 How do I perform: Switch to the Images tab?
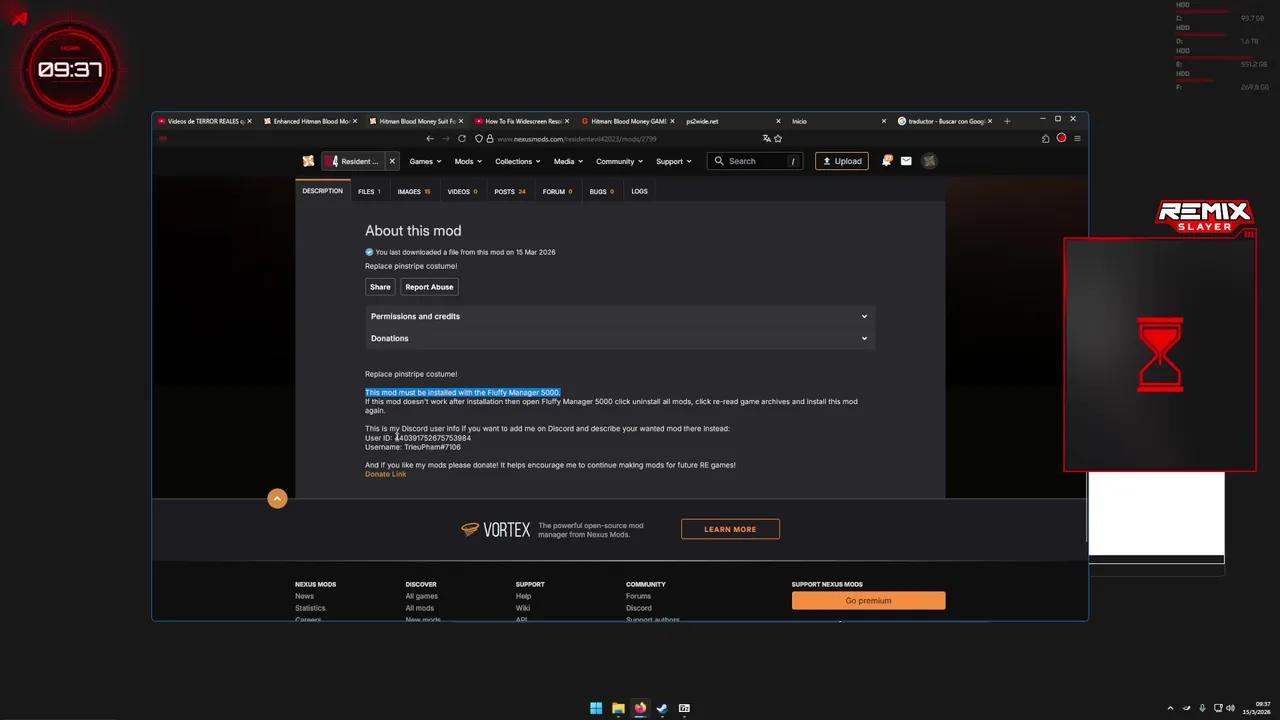tap(413, 191)
